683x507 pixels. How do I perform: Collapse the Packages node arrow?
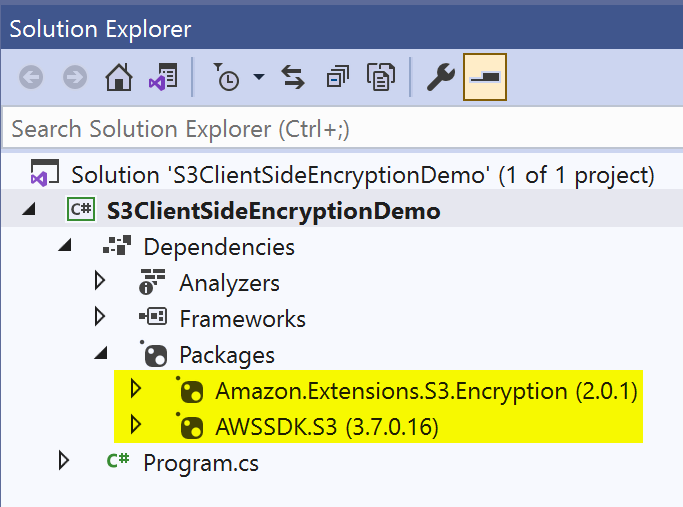pyautogui.click(x=101, y=355)
